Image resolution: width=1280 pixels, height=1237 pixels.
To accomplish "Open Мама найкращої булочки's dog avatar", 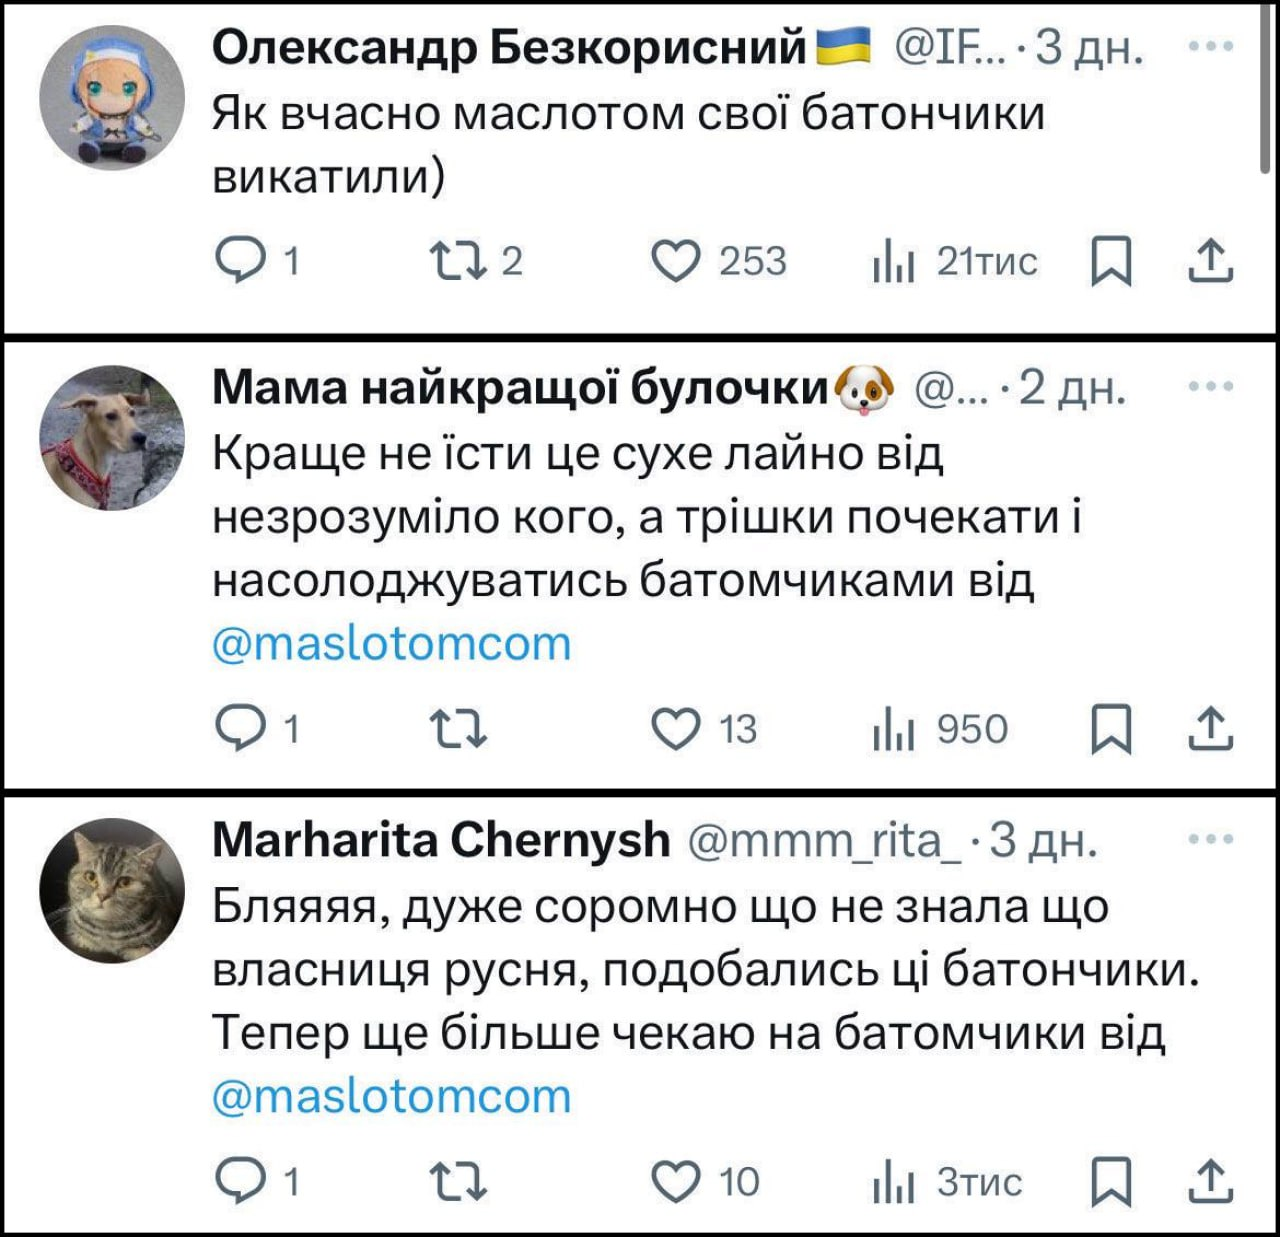I will click(x=112, y=438).
